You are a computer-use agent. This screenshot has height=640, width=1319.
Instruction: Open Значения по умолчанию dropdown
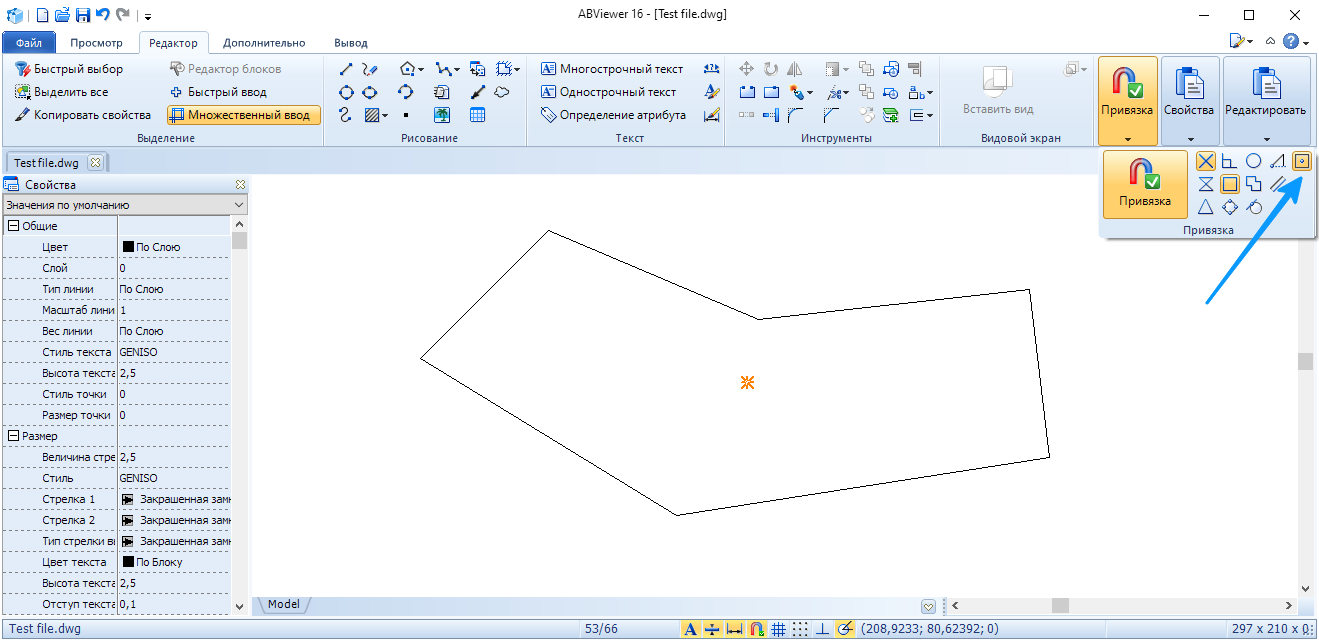click(x=124, y=205)
